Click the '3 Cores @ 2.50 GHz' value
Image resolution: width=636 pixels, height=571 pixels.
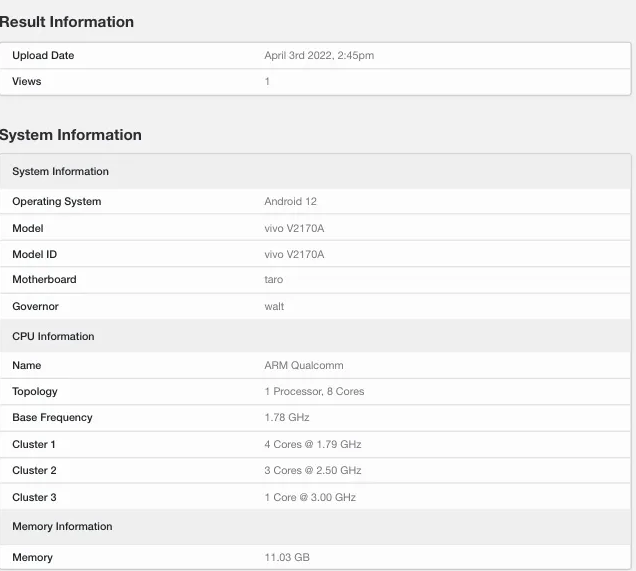tap(313, 470)
